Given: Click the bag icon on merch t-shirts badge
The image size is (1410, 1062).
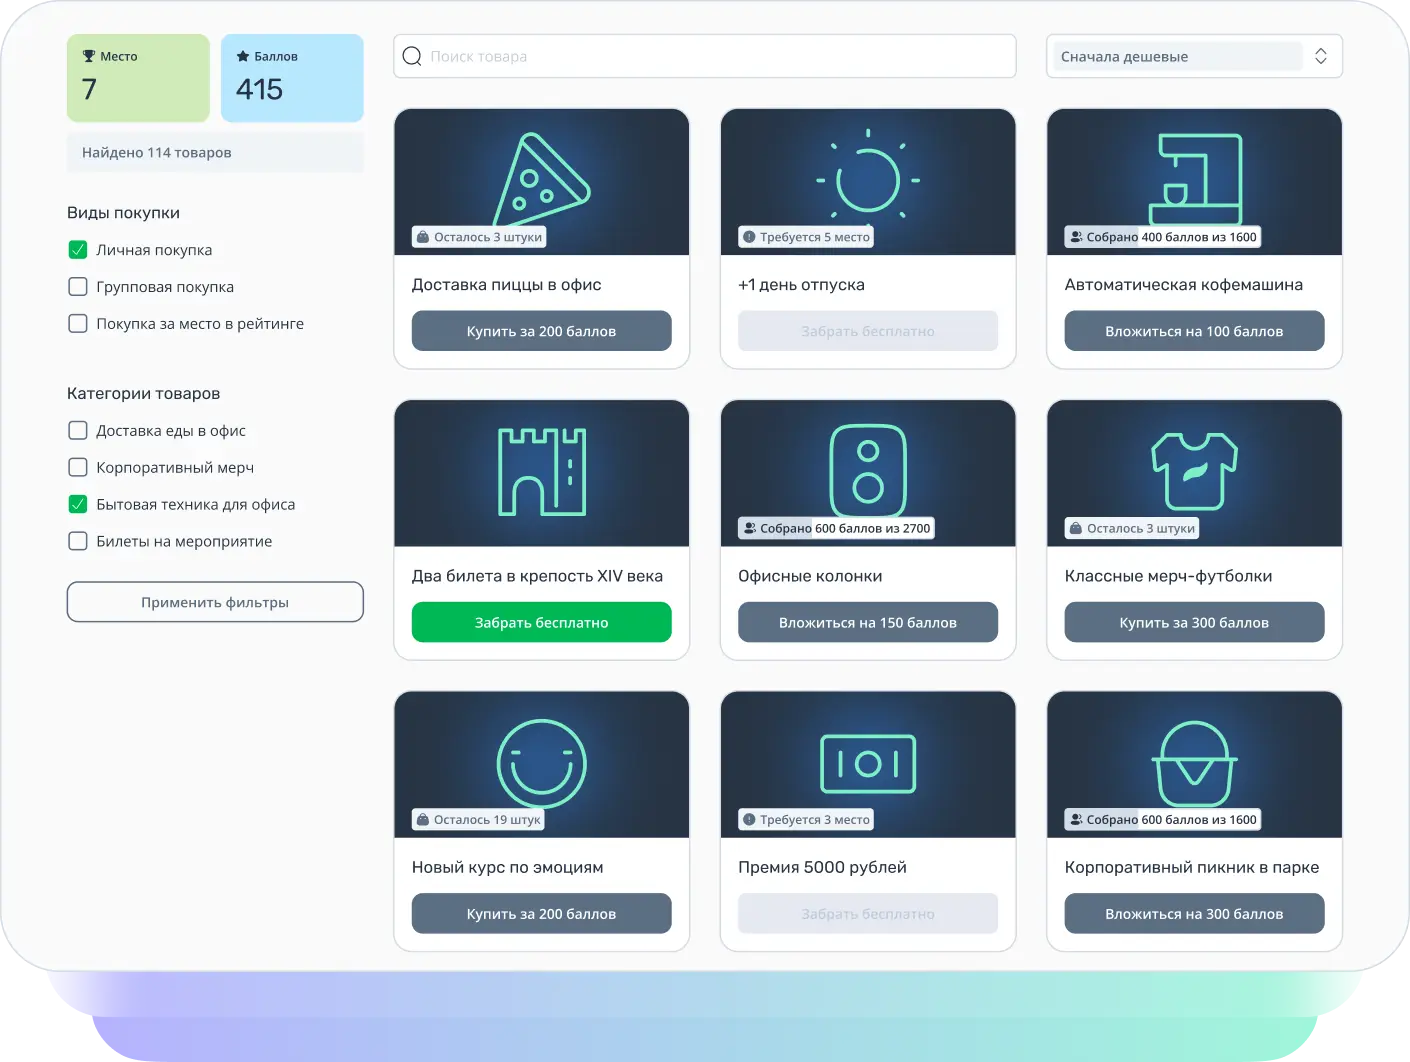Looking at the screenshot, I should 1076,528.
